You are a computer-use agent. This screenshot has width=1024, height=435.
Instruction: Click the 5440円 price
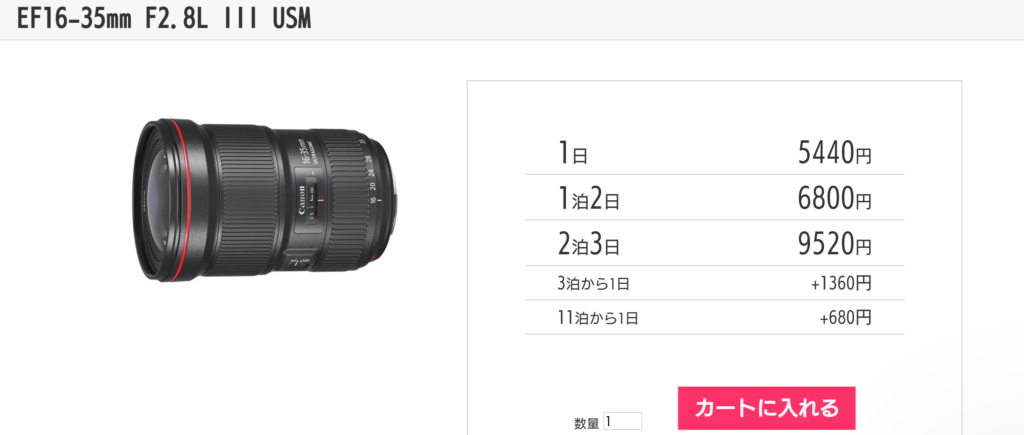click(834, 153)
